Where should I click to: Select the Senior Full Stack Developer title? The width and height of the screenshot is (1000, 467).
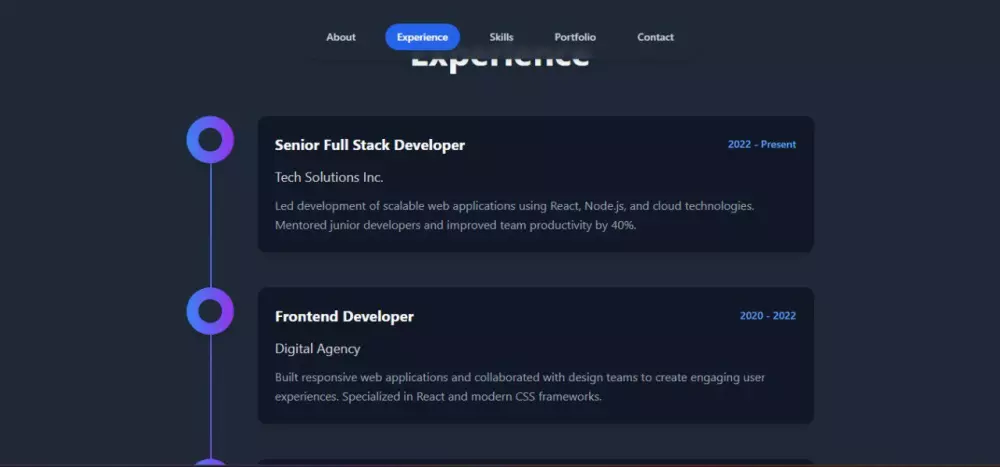coord(369,145)
